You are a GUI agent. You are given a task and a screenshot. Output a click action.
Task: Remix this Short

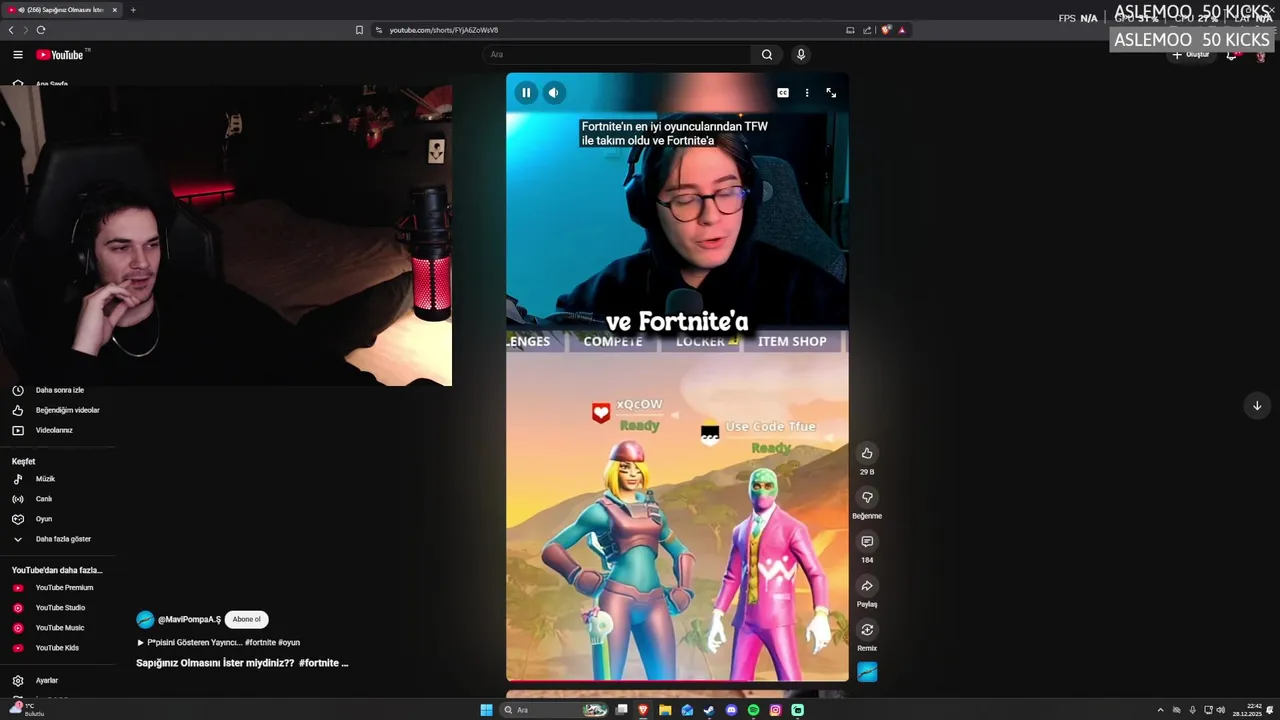pos(867,629)
